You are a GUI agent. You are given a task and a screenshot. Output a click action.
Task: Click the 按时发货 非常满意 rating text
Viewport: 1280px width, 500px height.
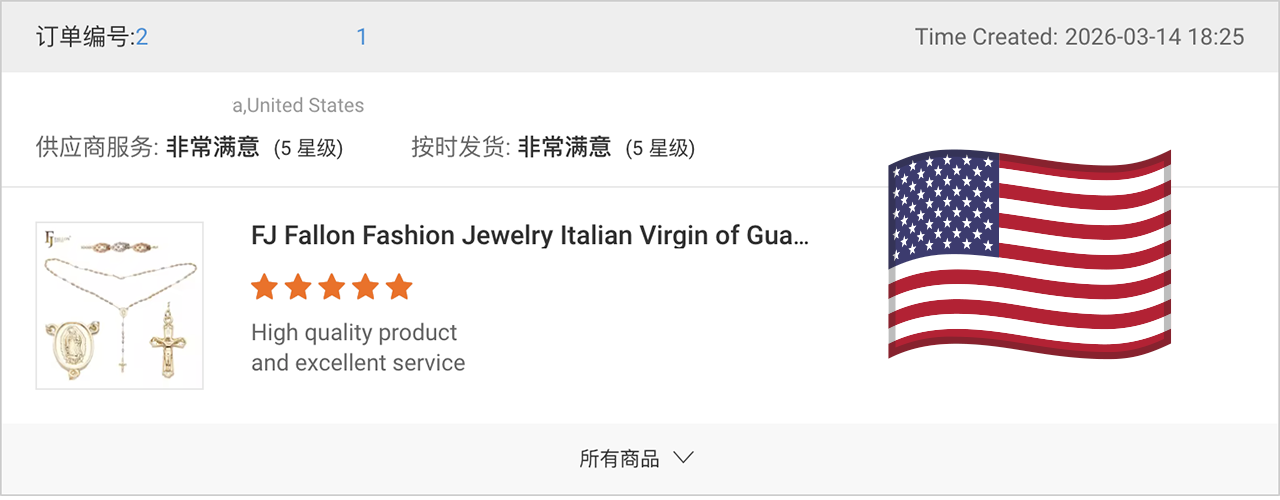point(553,148)
